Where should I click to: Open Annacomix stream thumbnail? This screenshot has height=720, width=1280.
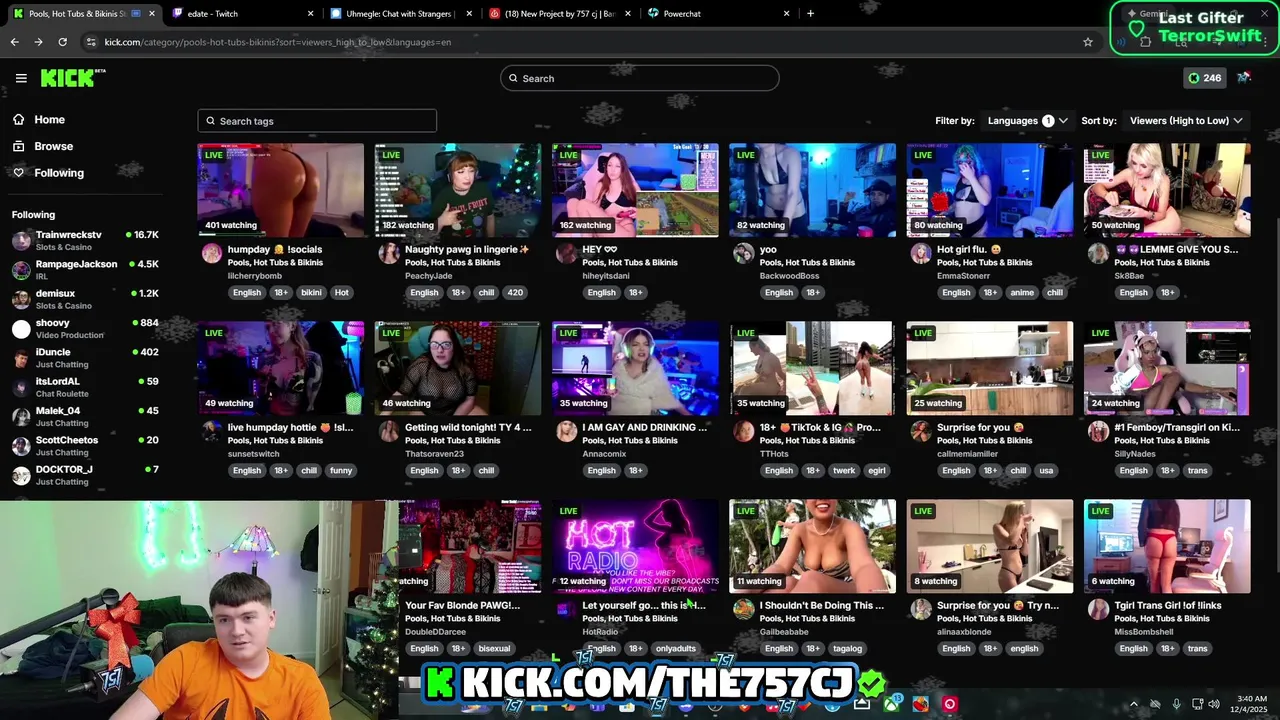coord(635,368)
